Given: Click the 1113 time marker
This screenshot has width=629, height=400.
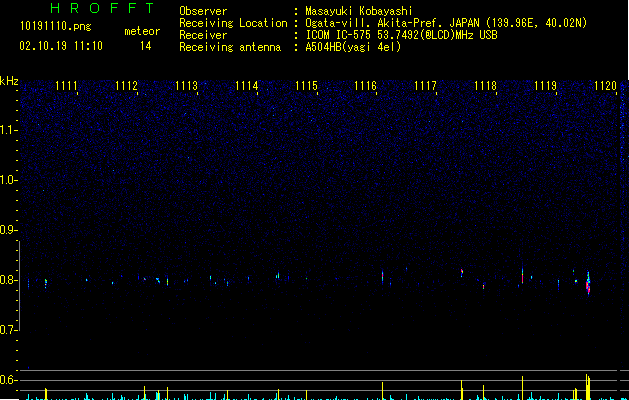Looking at the screenshot, I should [x=187, y=86].
